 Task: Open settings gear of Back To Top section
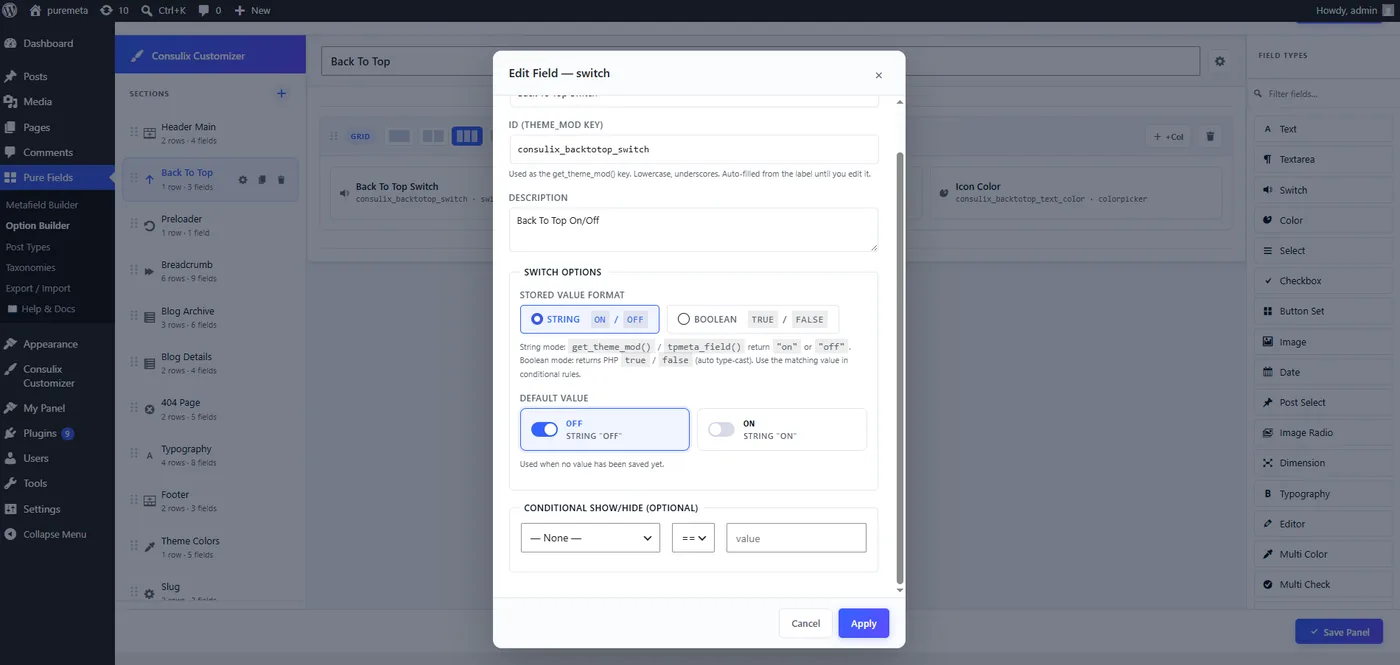242,180
